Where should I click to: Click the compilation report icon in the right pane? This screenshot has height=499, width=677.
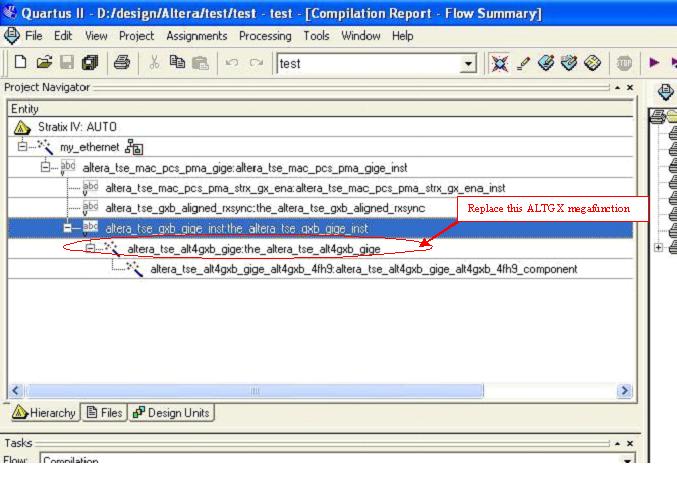665,92
